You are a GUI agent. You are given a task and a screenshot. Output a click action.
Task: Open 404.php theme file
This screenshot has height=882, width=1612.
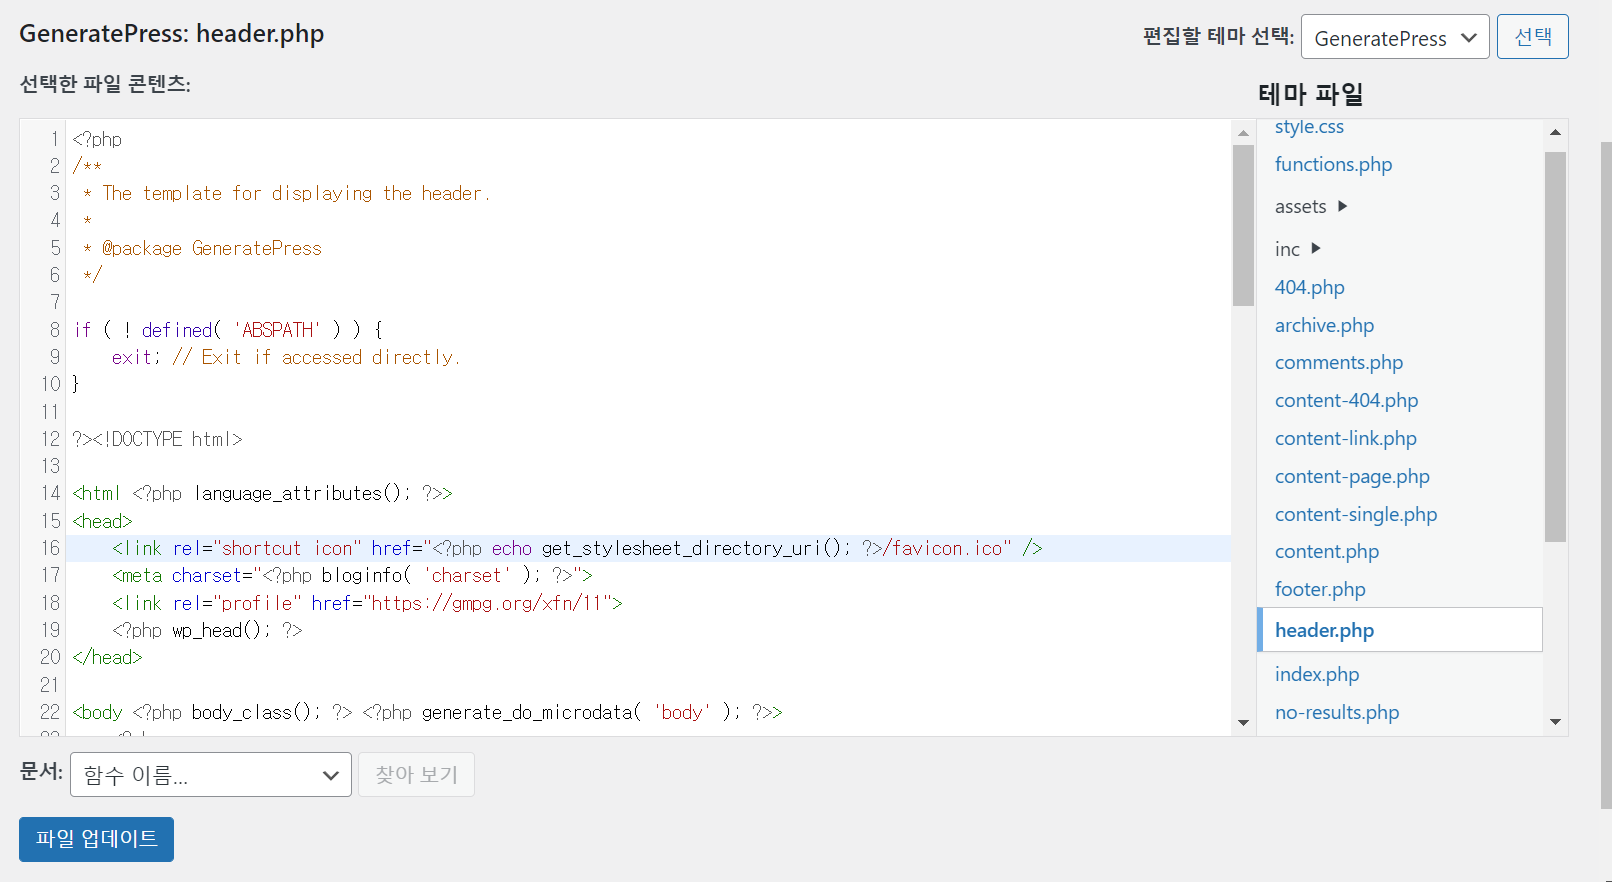(1309, 288)
